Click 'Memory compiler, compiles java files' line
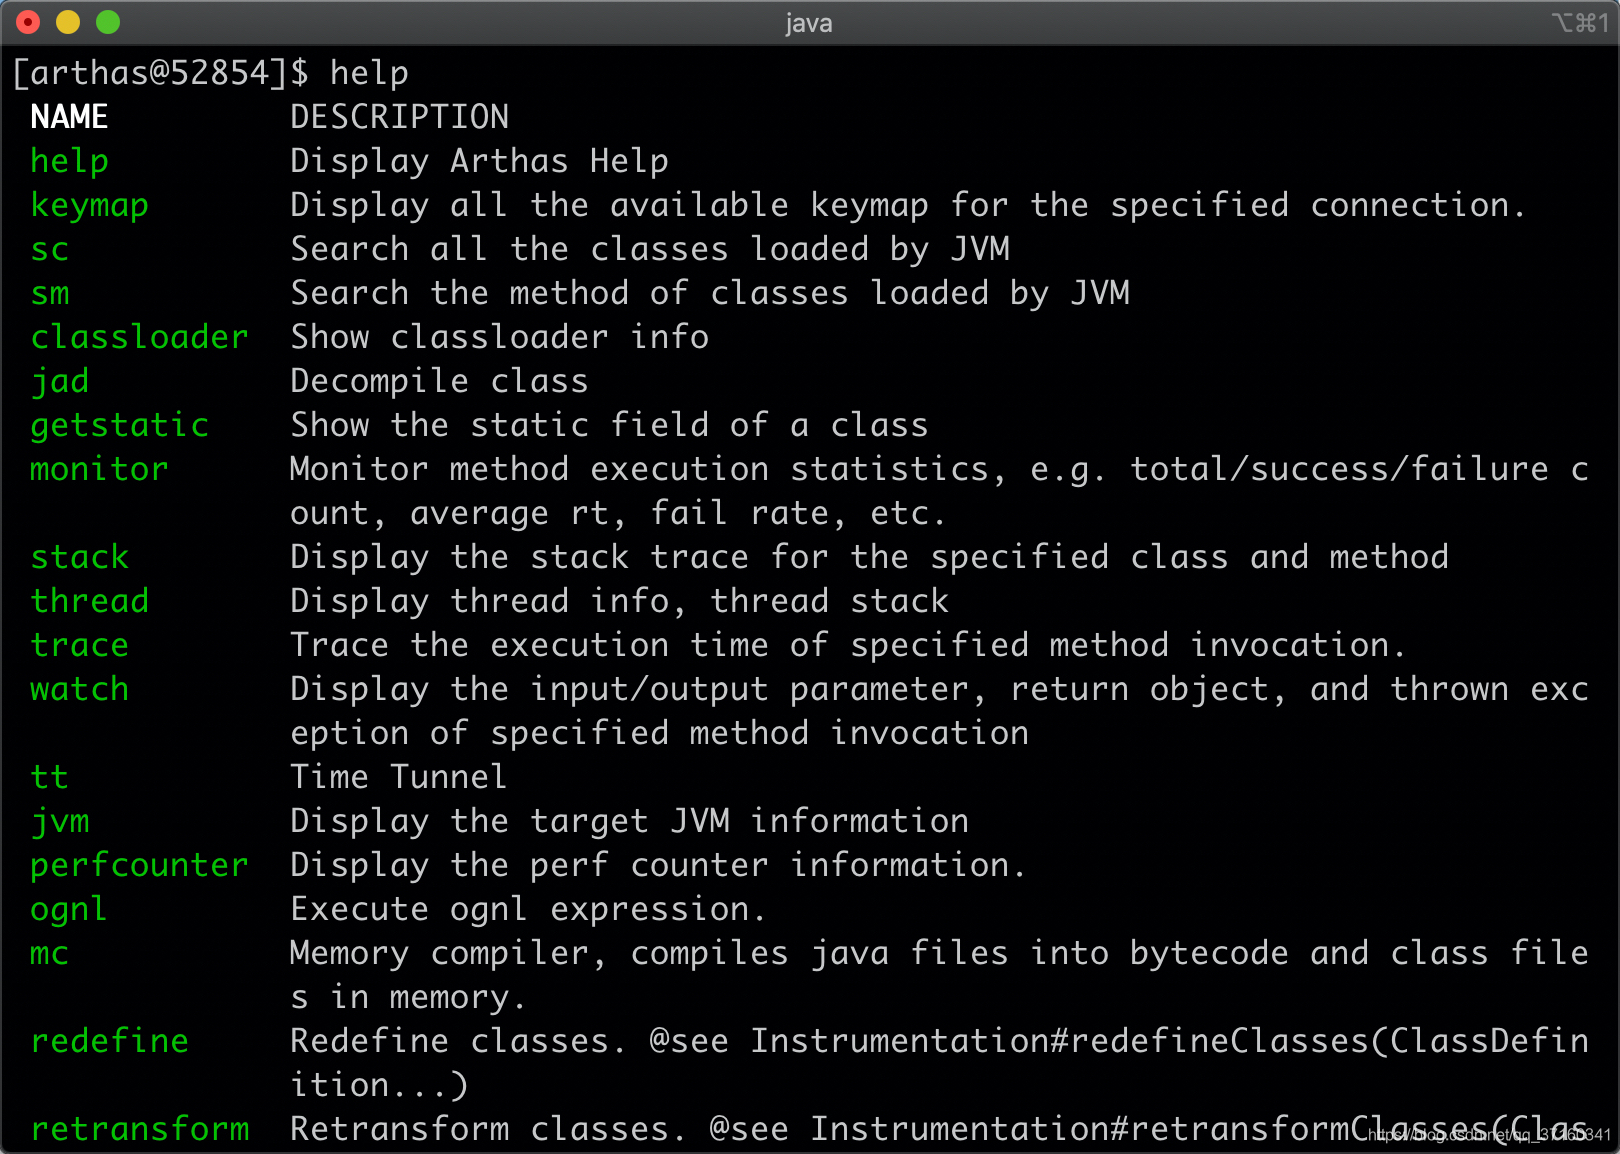 940,953
